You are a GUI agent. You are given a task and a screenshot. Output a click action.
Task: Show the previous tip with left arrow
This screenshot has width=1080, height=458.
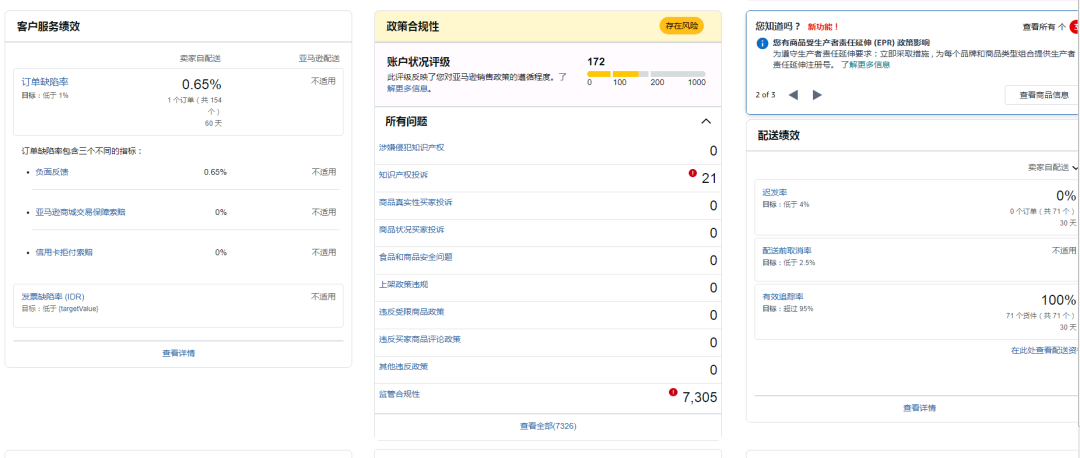tap(793, 95)
